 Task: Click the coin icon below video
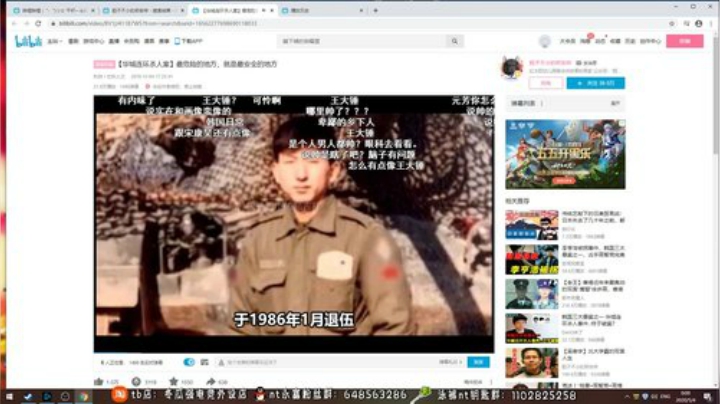coord(136,382)
